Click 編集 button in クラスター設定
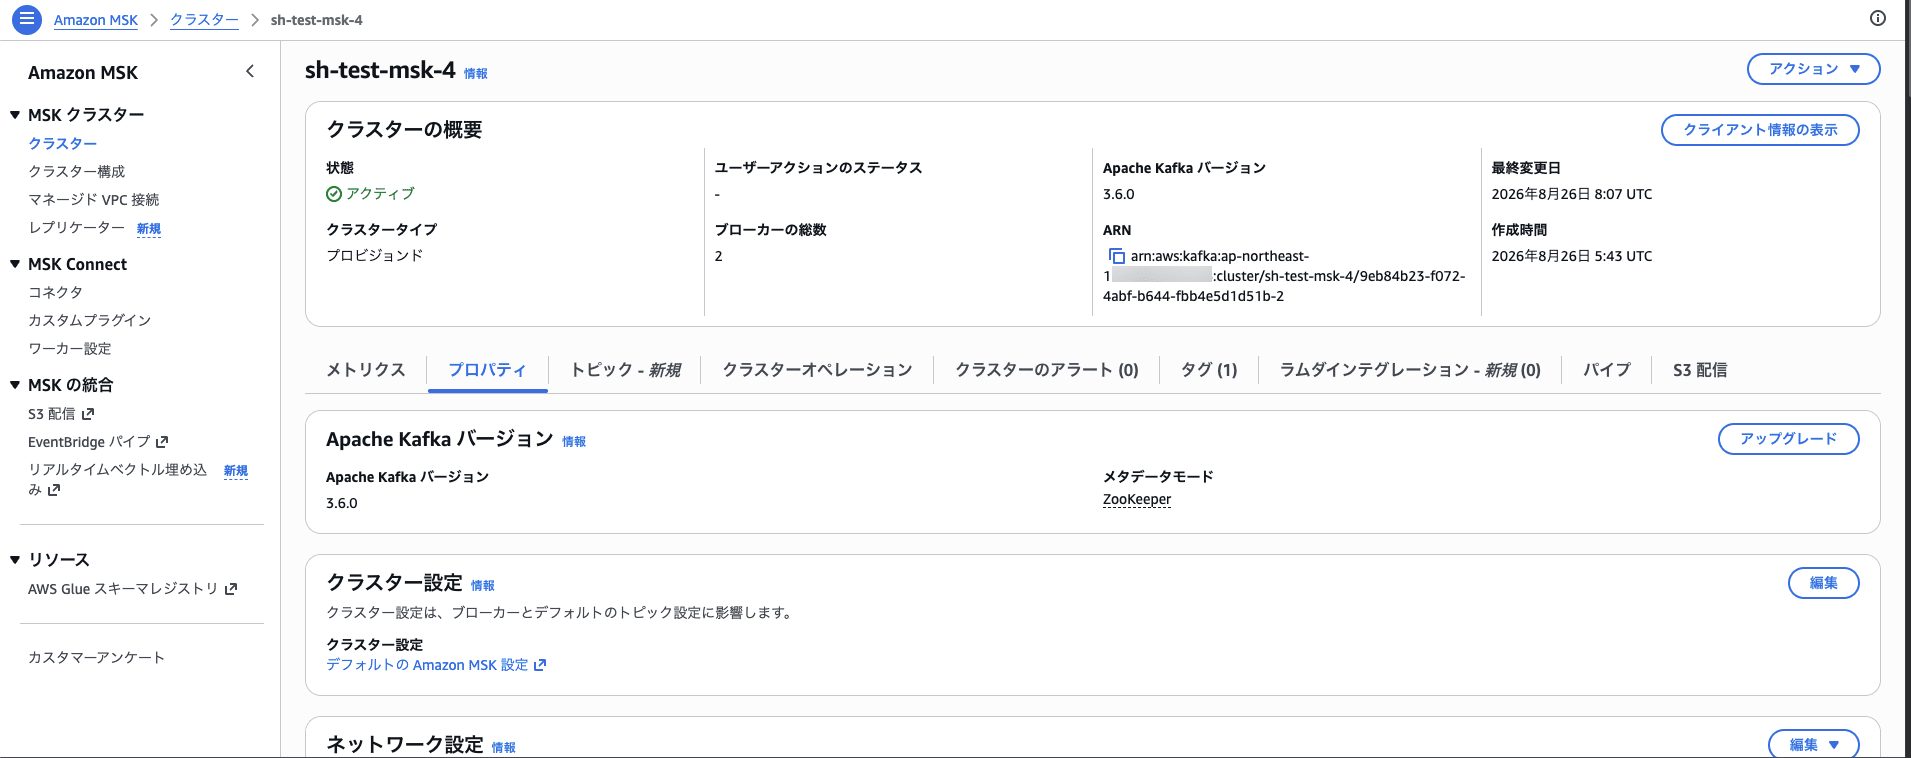 click(x=1823, y=583)
